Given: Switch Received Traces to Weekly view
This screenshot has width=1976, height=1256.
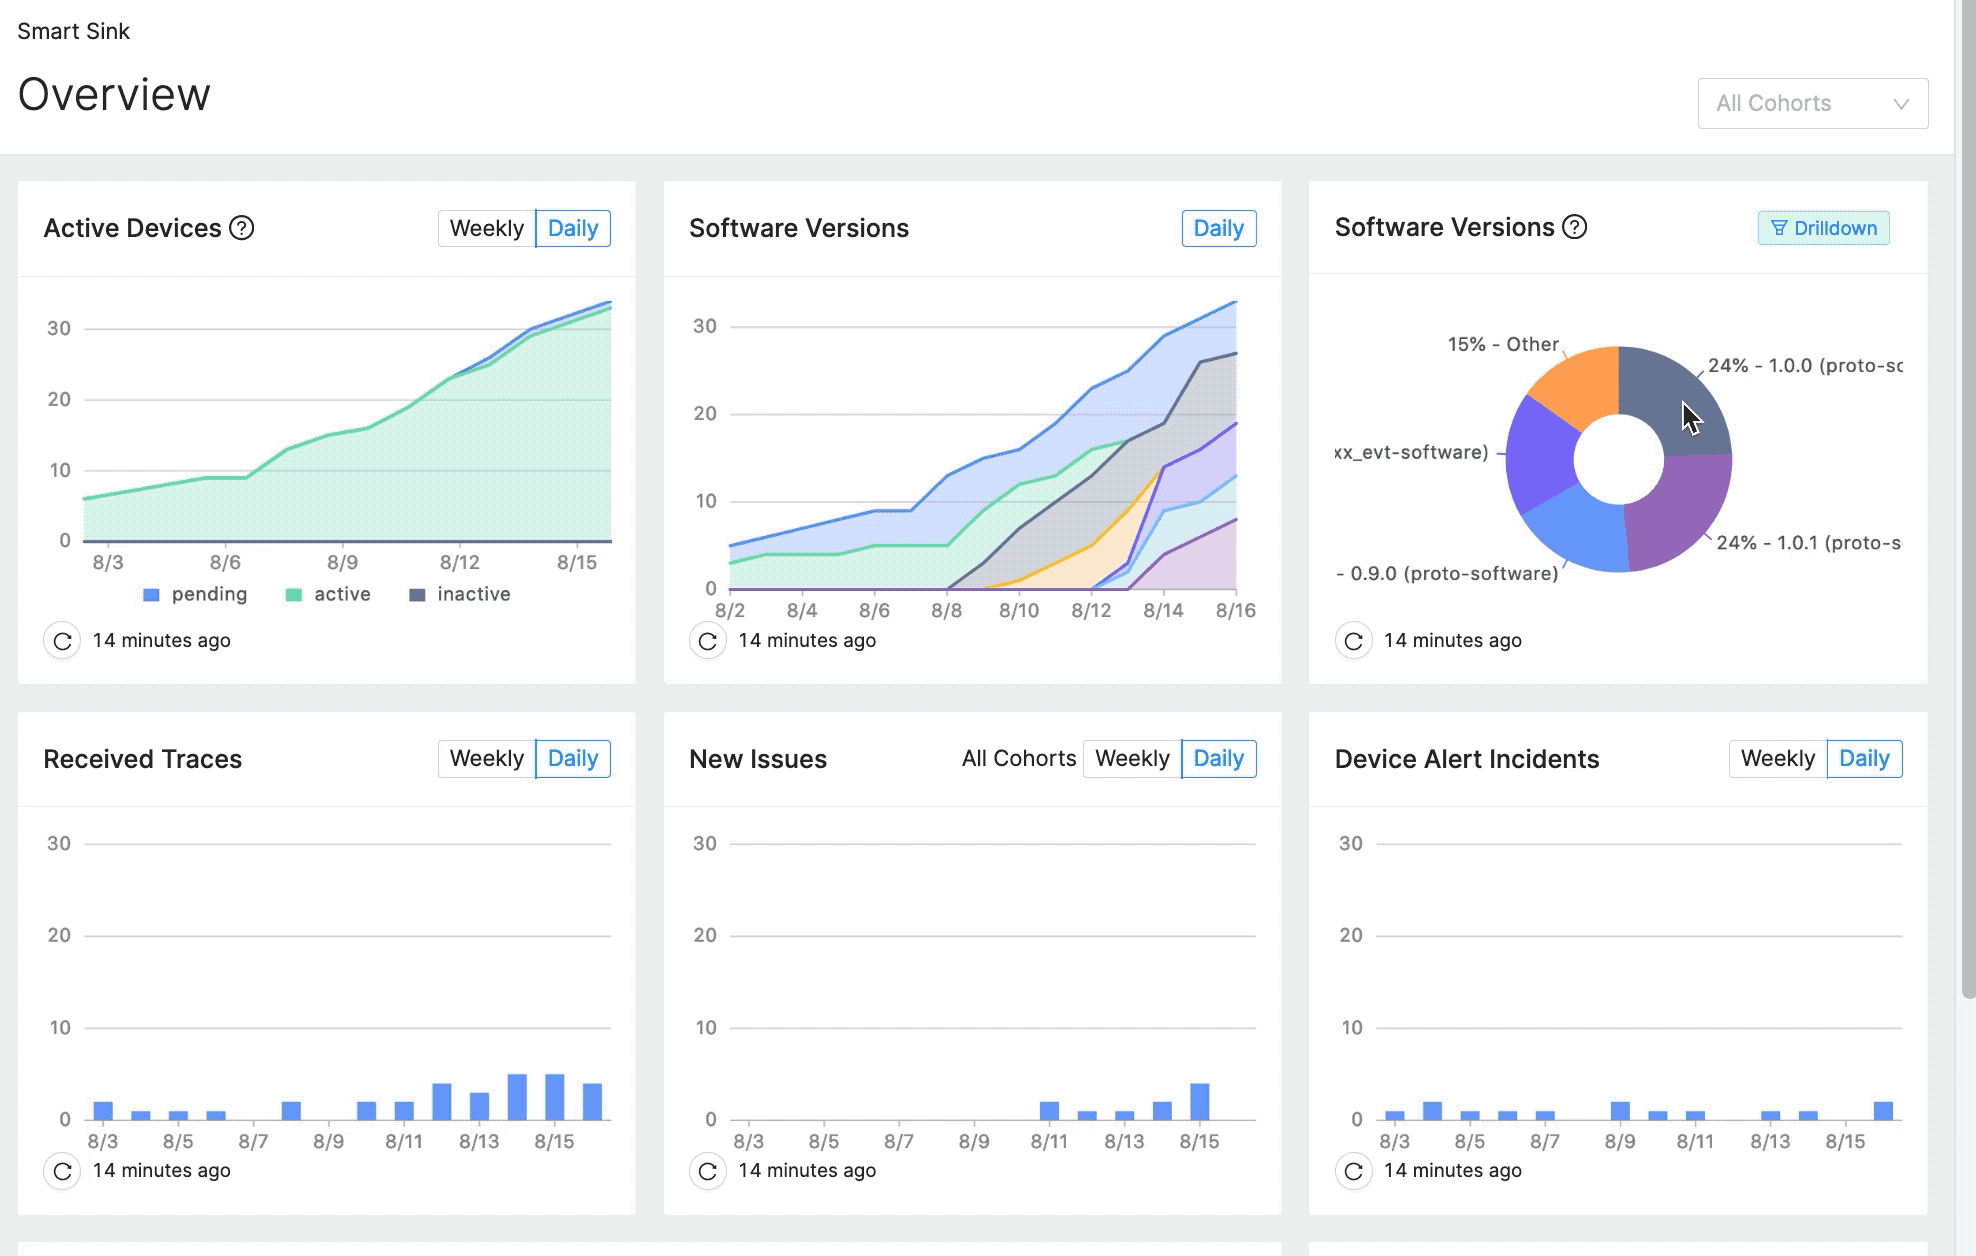Looking at the screenshot, I should point(486,758).
